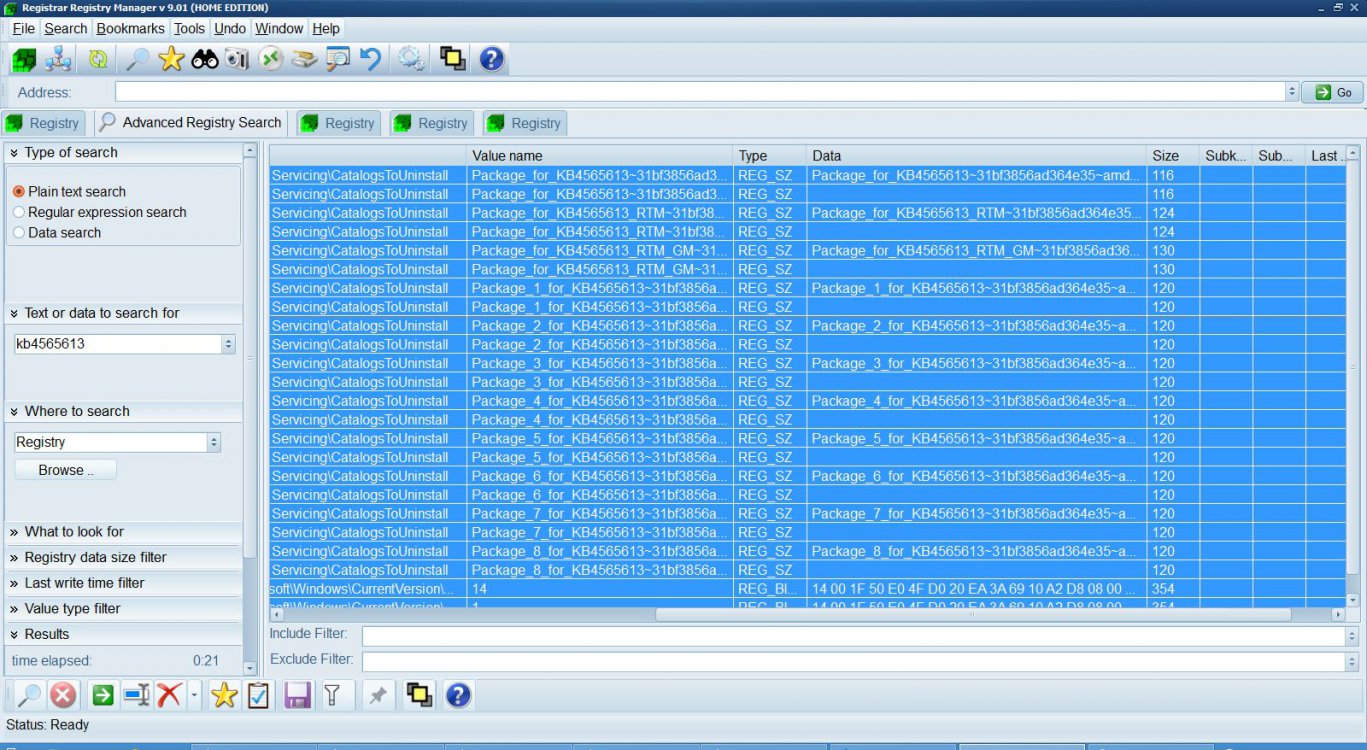This screenshot has height=750, width=1367.
Task: Click the camera snapshot icon
Action: pyautogui.click(x=237, y=59)
